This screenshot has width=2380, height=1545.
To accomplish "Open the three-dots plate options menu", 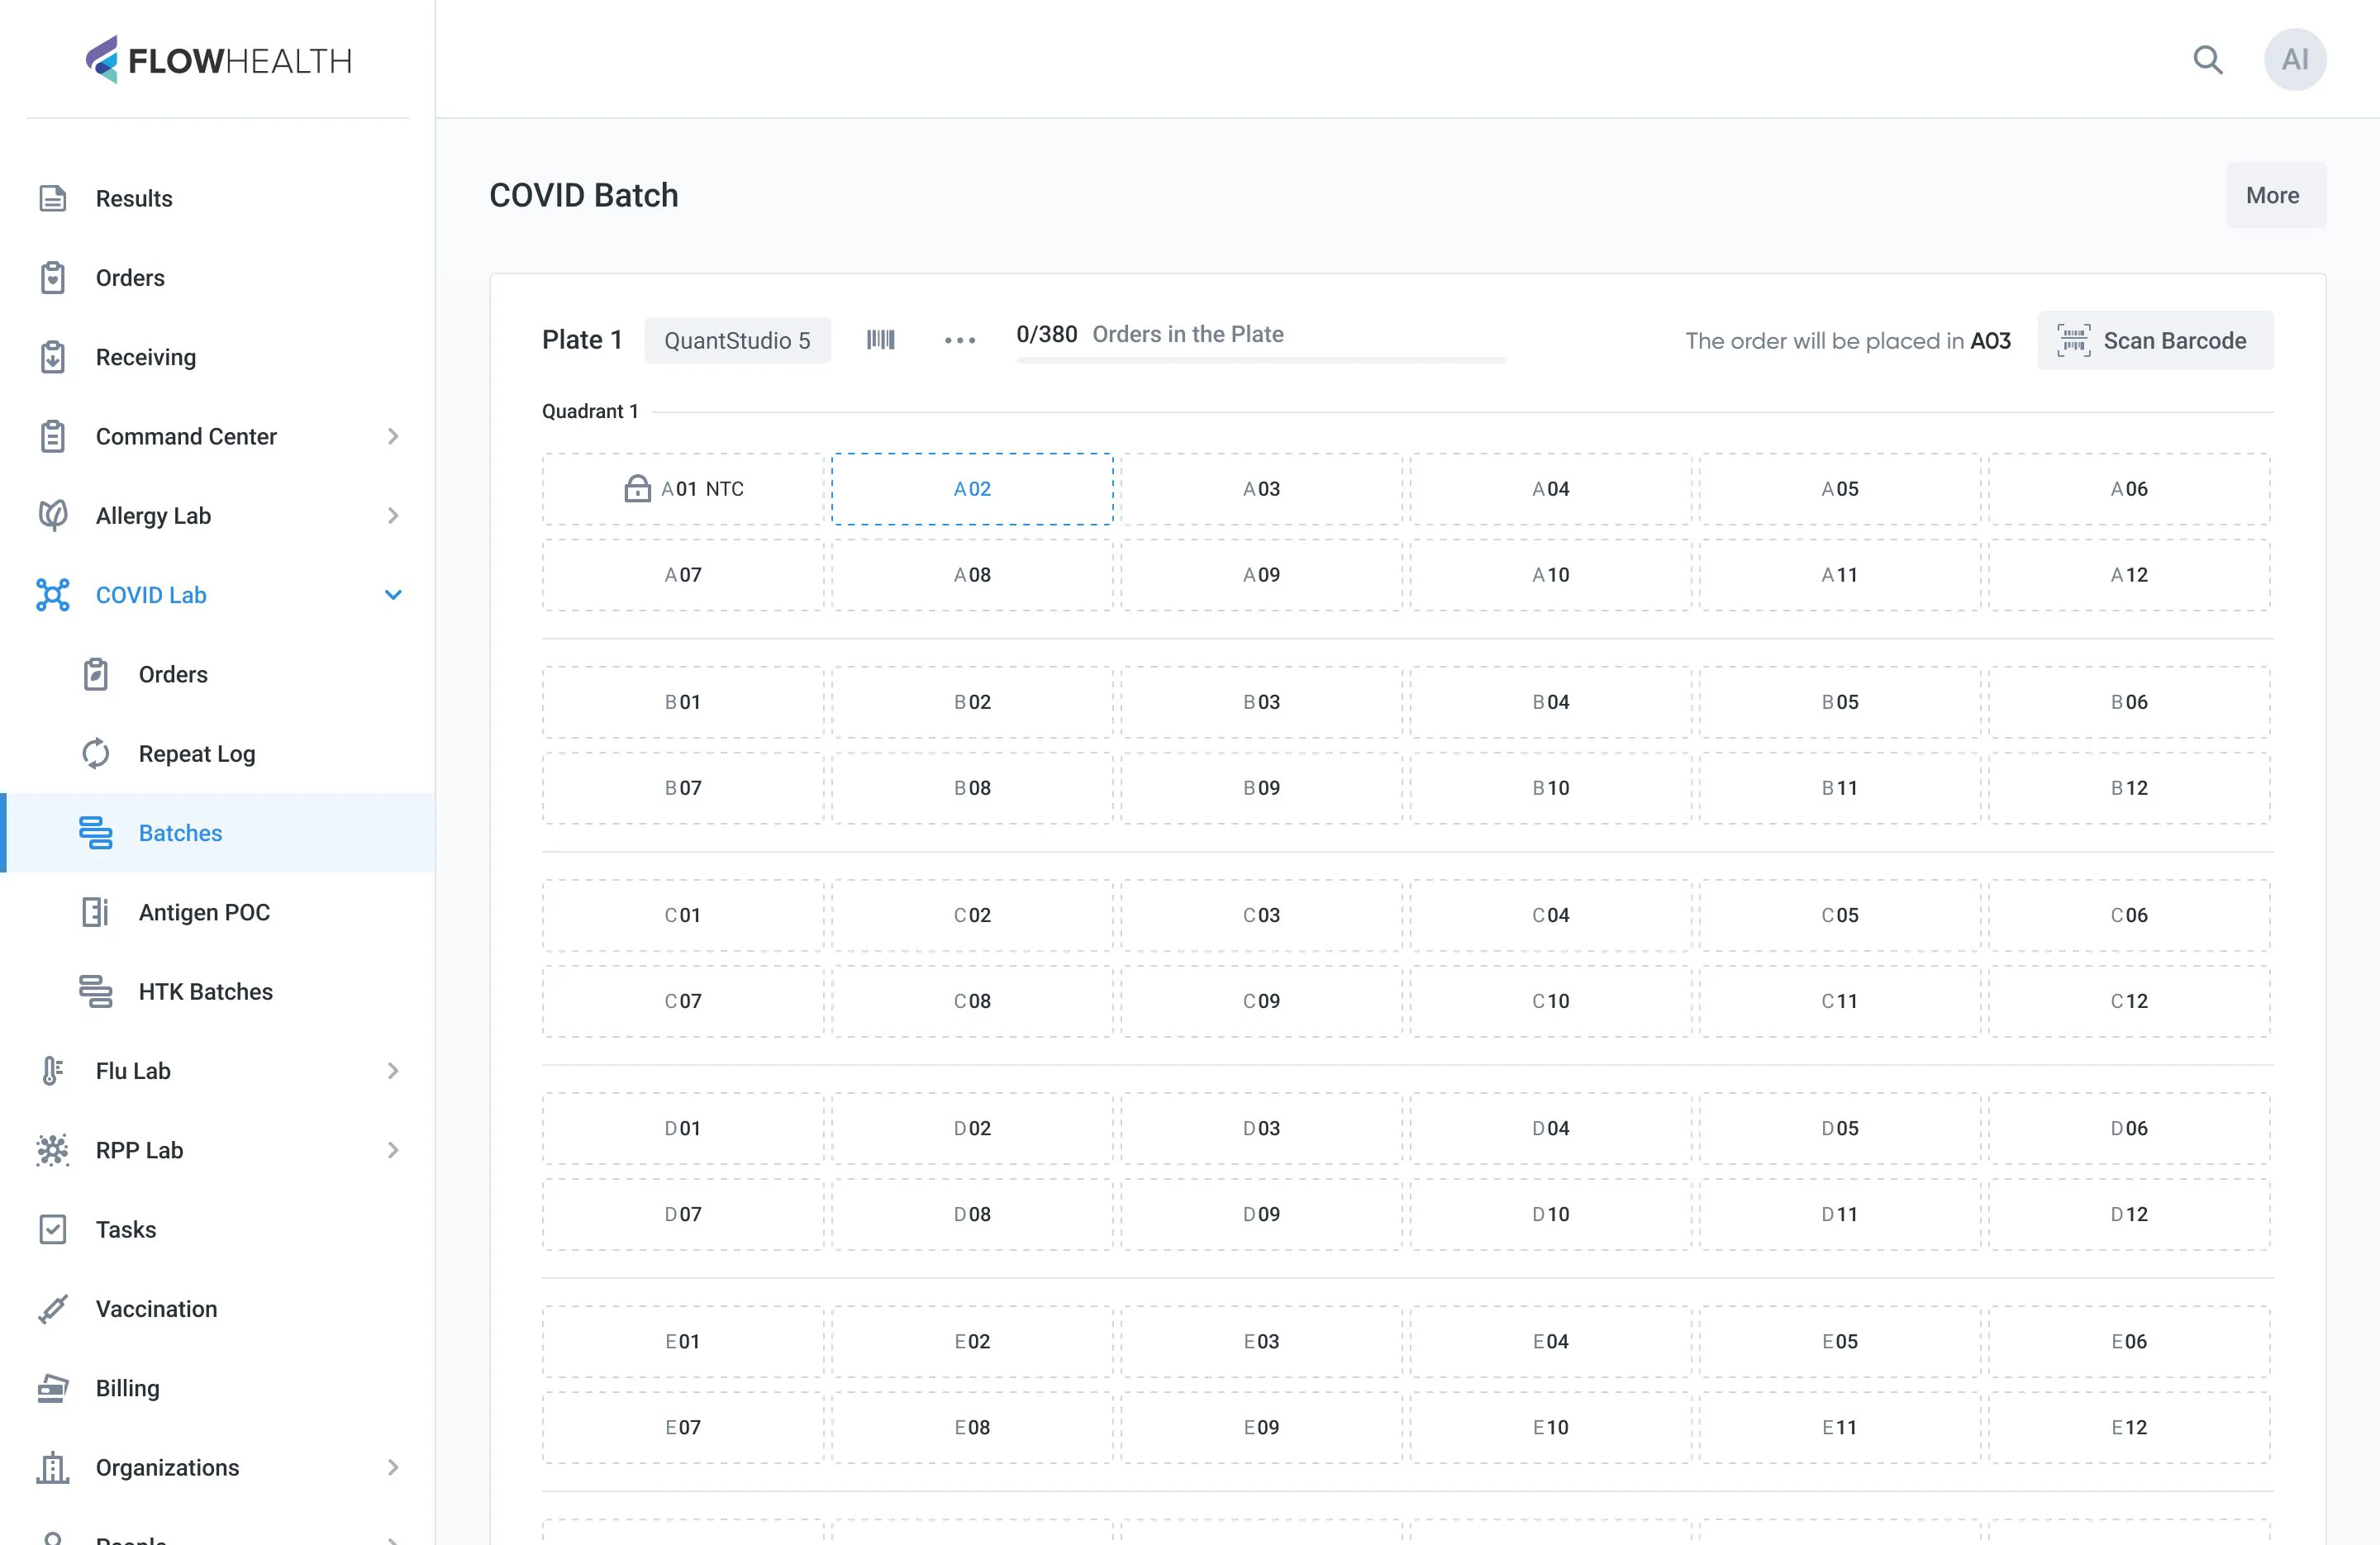I will (959, 340).
